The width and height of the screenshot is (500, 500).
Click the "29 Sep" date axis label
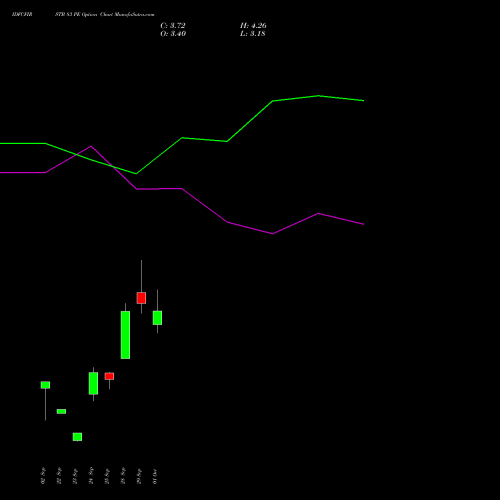139,476
